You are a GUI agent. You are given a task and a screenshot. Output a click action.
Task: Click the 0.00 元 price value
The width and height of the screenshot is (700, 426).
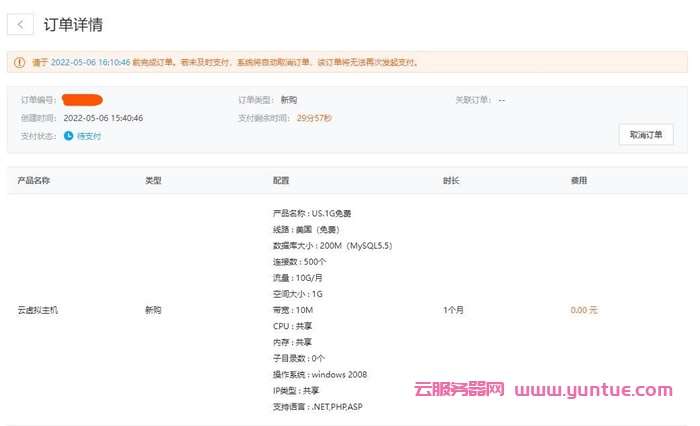[x=584, y=310]
